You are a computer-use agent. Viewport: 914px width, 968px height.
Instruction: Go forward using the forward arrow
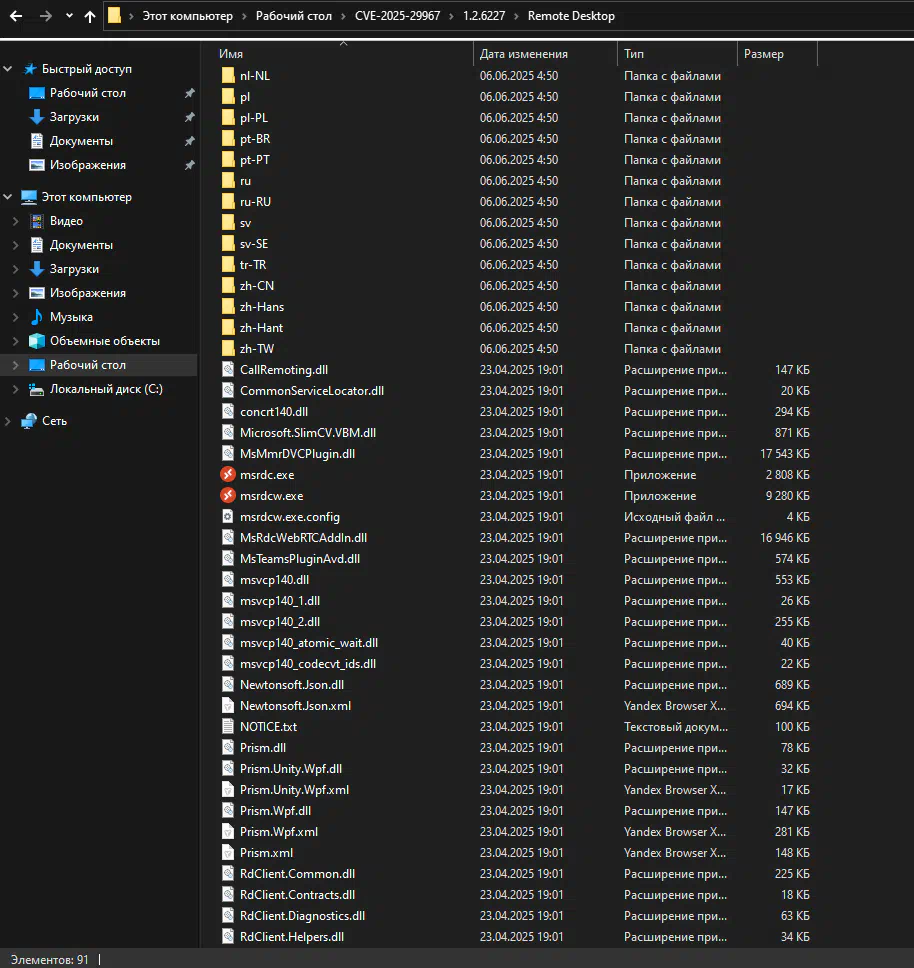(46, 16)
